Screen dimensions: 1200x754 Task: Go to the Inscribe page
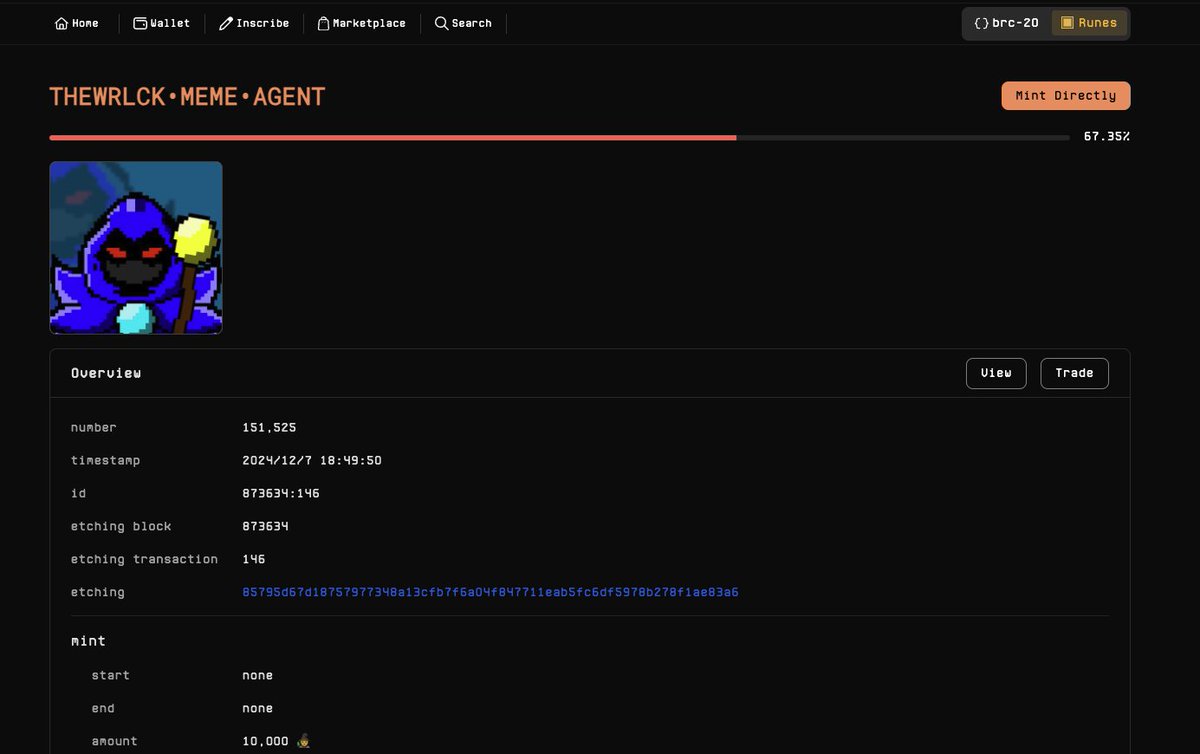[x=254, y=23]
